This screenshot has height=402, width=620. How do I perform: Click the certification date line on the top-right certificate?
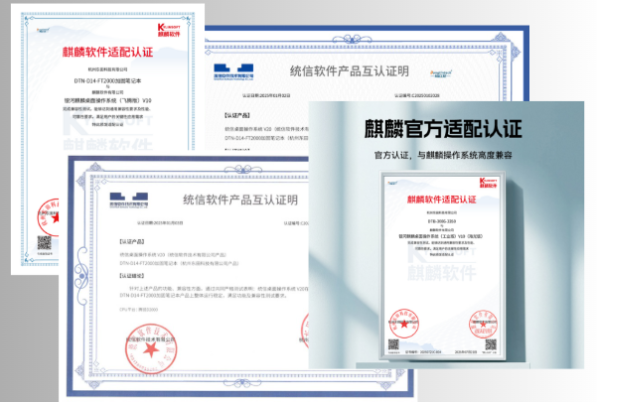pos(267,95)
